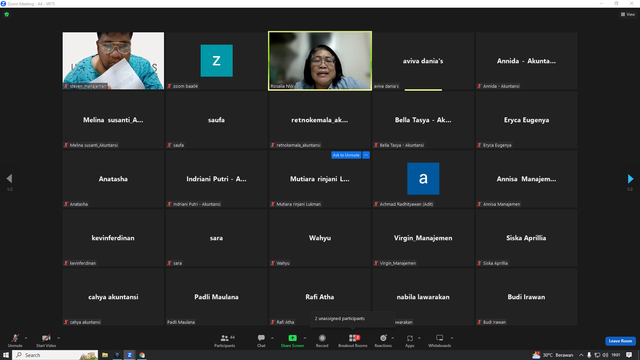640x360 pixels.
Task: Expand the Reactions caret
Action: tap(393, 338)
